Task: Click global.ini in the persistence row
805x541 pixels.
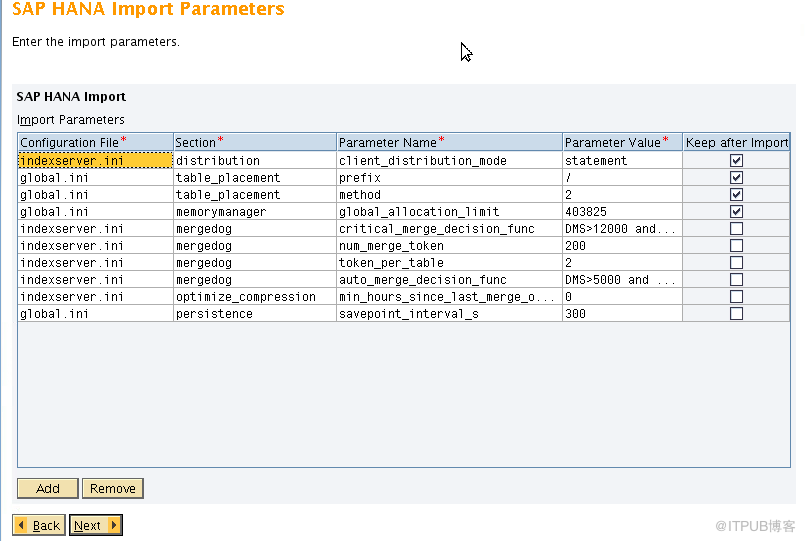Action: pyautogui.click(x=95, y=313)
